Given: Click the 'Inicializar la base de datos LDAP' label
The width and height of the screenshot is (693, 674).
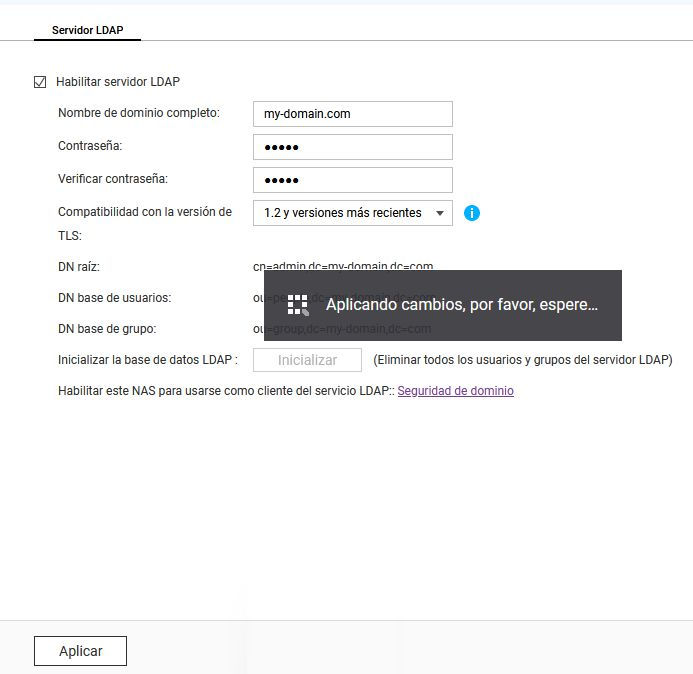Looking at the screenshot, I should (147, 360).
